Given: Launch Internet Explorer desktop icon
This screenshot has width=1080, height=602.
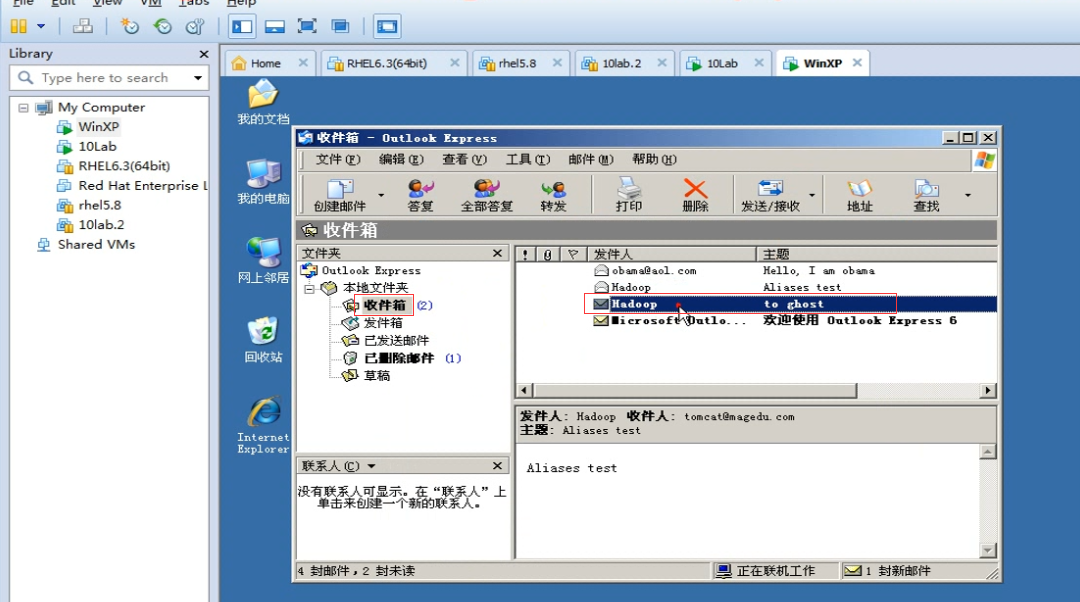Looking at the screenshot, I should (x=263, y=424).
